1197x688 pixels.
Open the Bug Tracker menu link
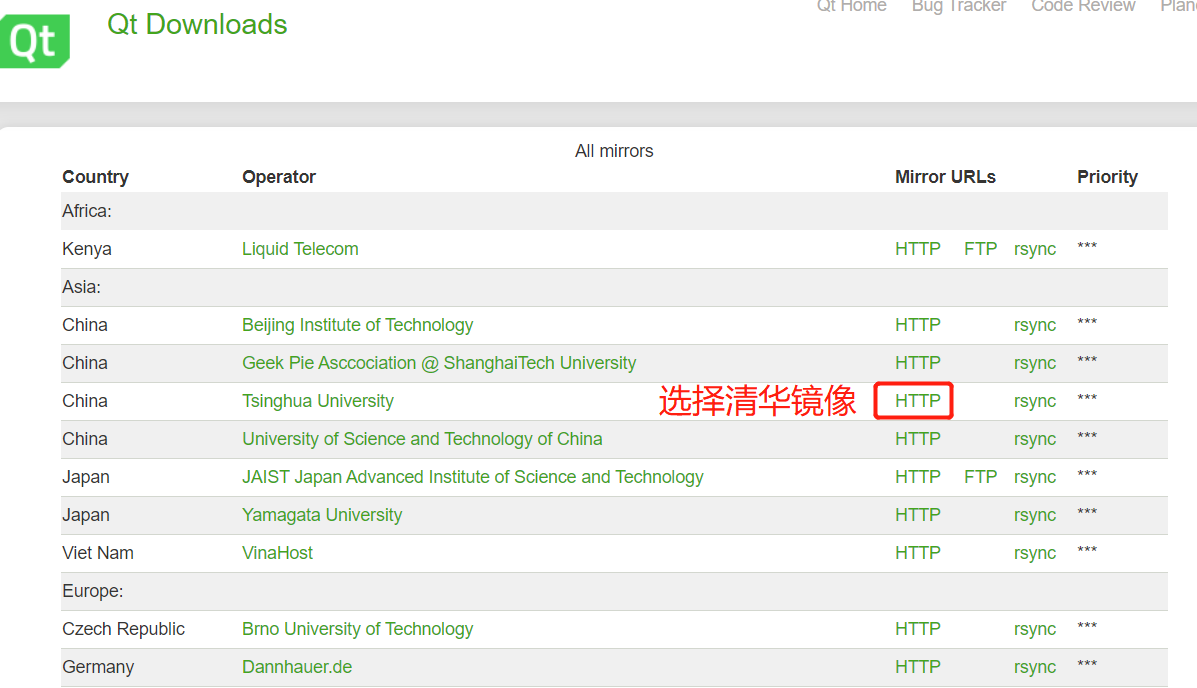(959, 6)
